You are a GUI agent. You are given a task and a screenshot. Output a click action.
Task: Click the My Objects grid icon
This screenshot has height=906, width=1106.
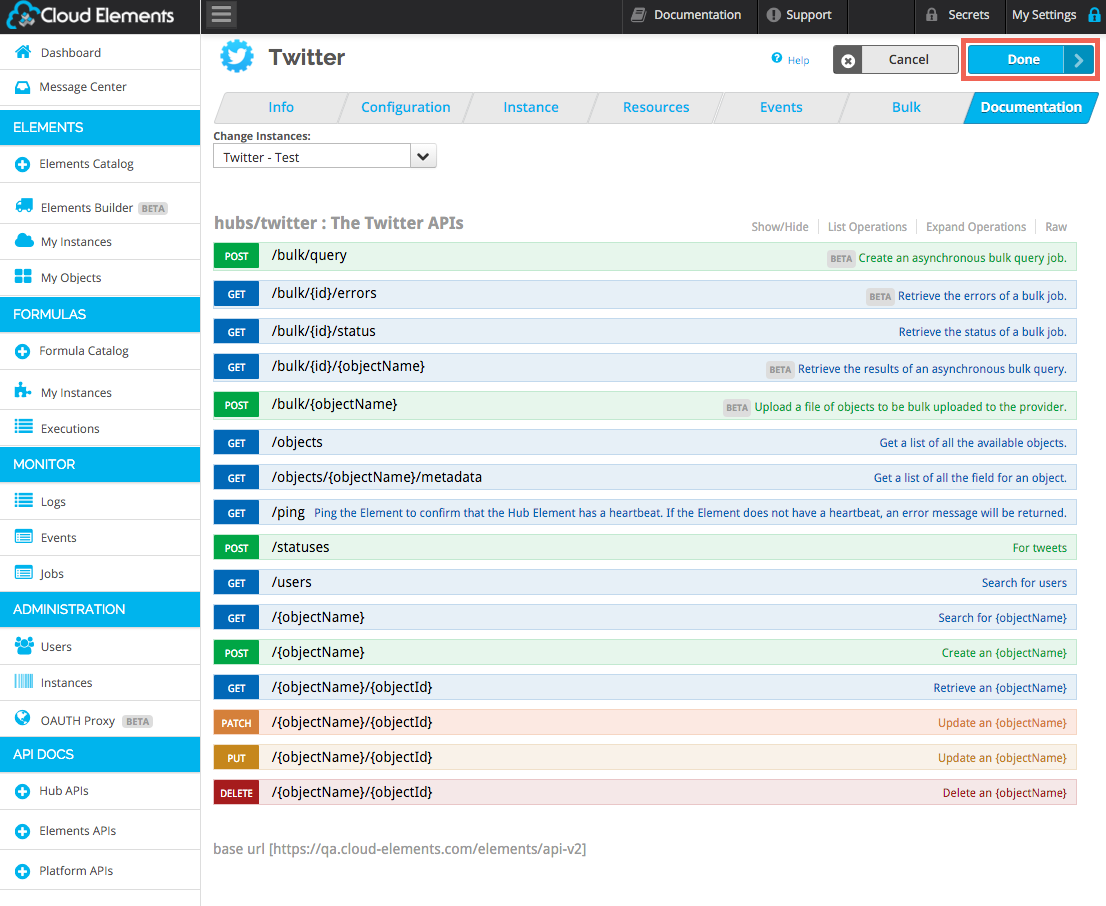[23, 277]
